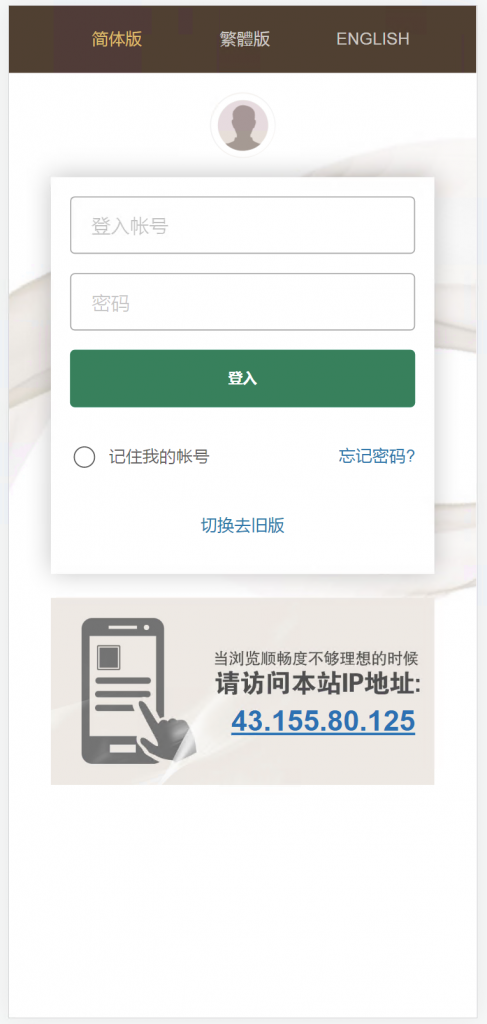The height and width of the screenshot is (1024, 487).
Task: Click the camera dot on the phone graphic
Action: (x=146, y=628)
